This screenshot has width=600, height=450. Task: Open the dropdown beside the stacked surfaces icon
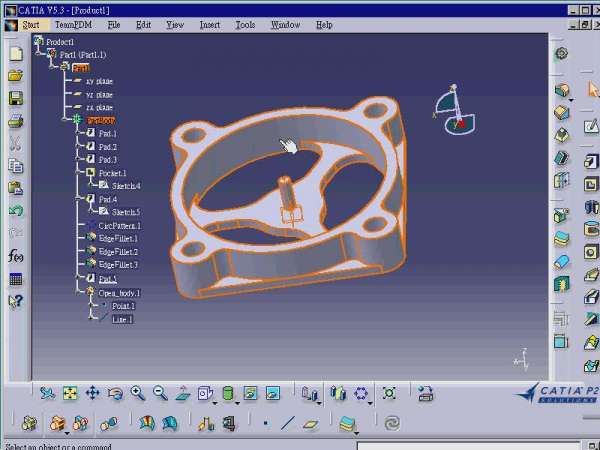357,433
